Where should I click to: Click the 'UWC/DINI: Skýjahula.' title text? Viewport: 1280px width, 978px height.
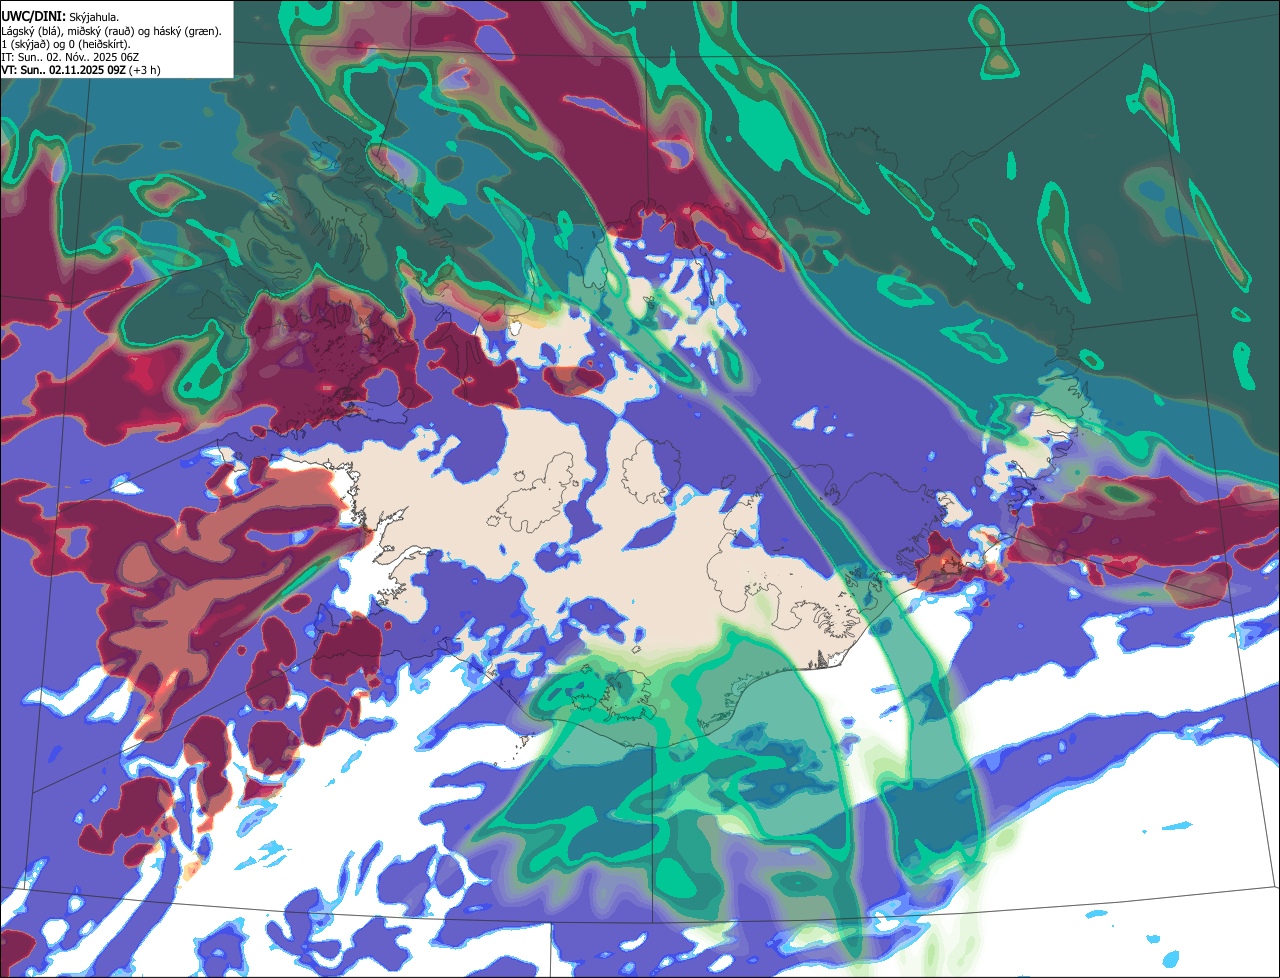click(x=61, y=16)
